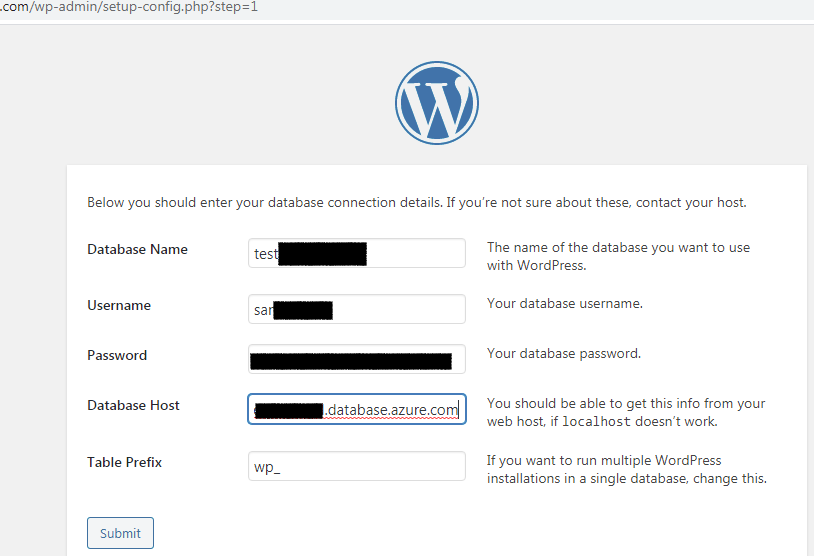Focus the Database Name input field
The height and width of the screenshot is (556, 814).
(x=357, y=253)
